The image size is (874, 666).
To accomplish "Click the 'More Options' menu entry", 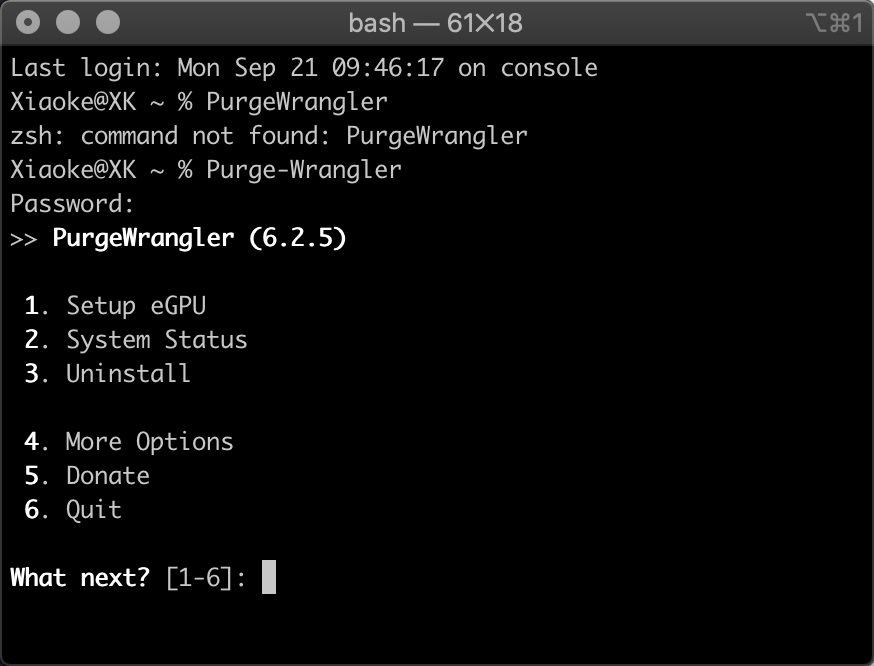I will click(x=149, y=442).
